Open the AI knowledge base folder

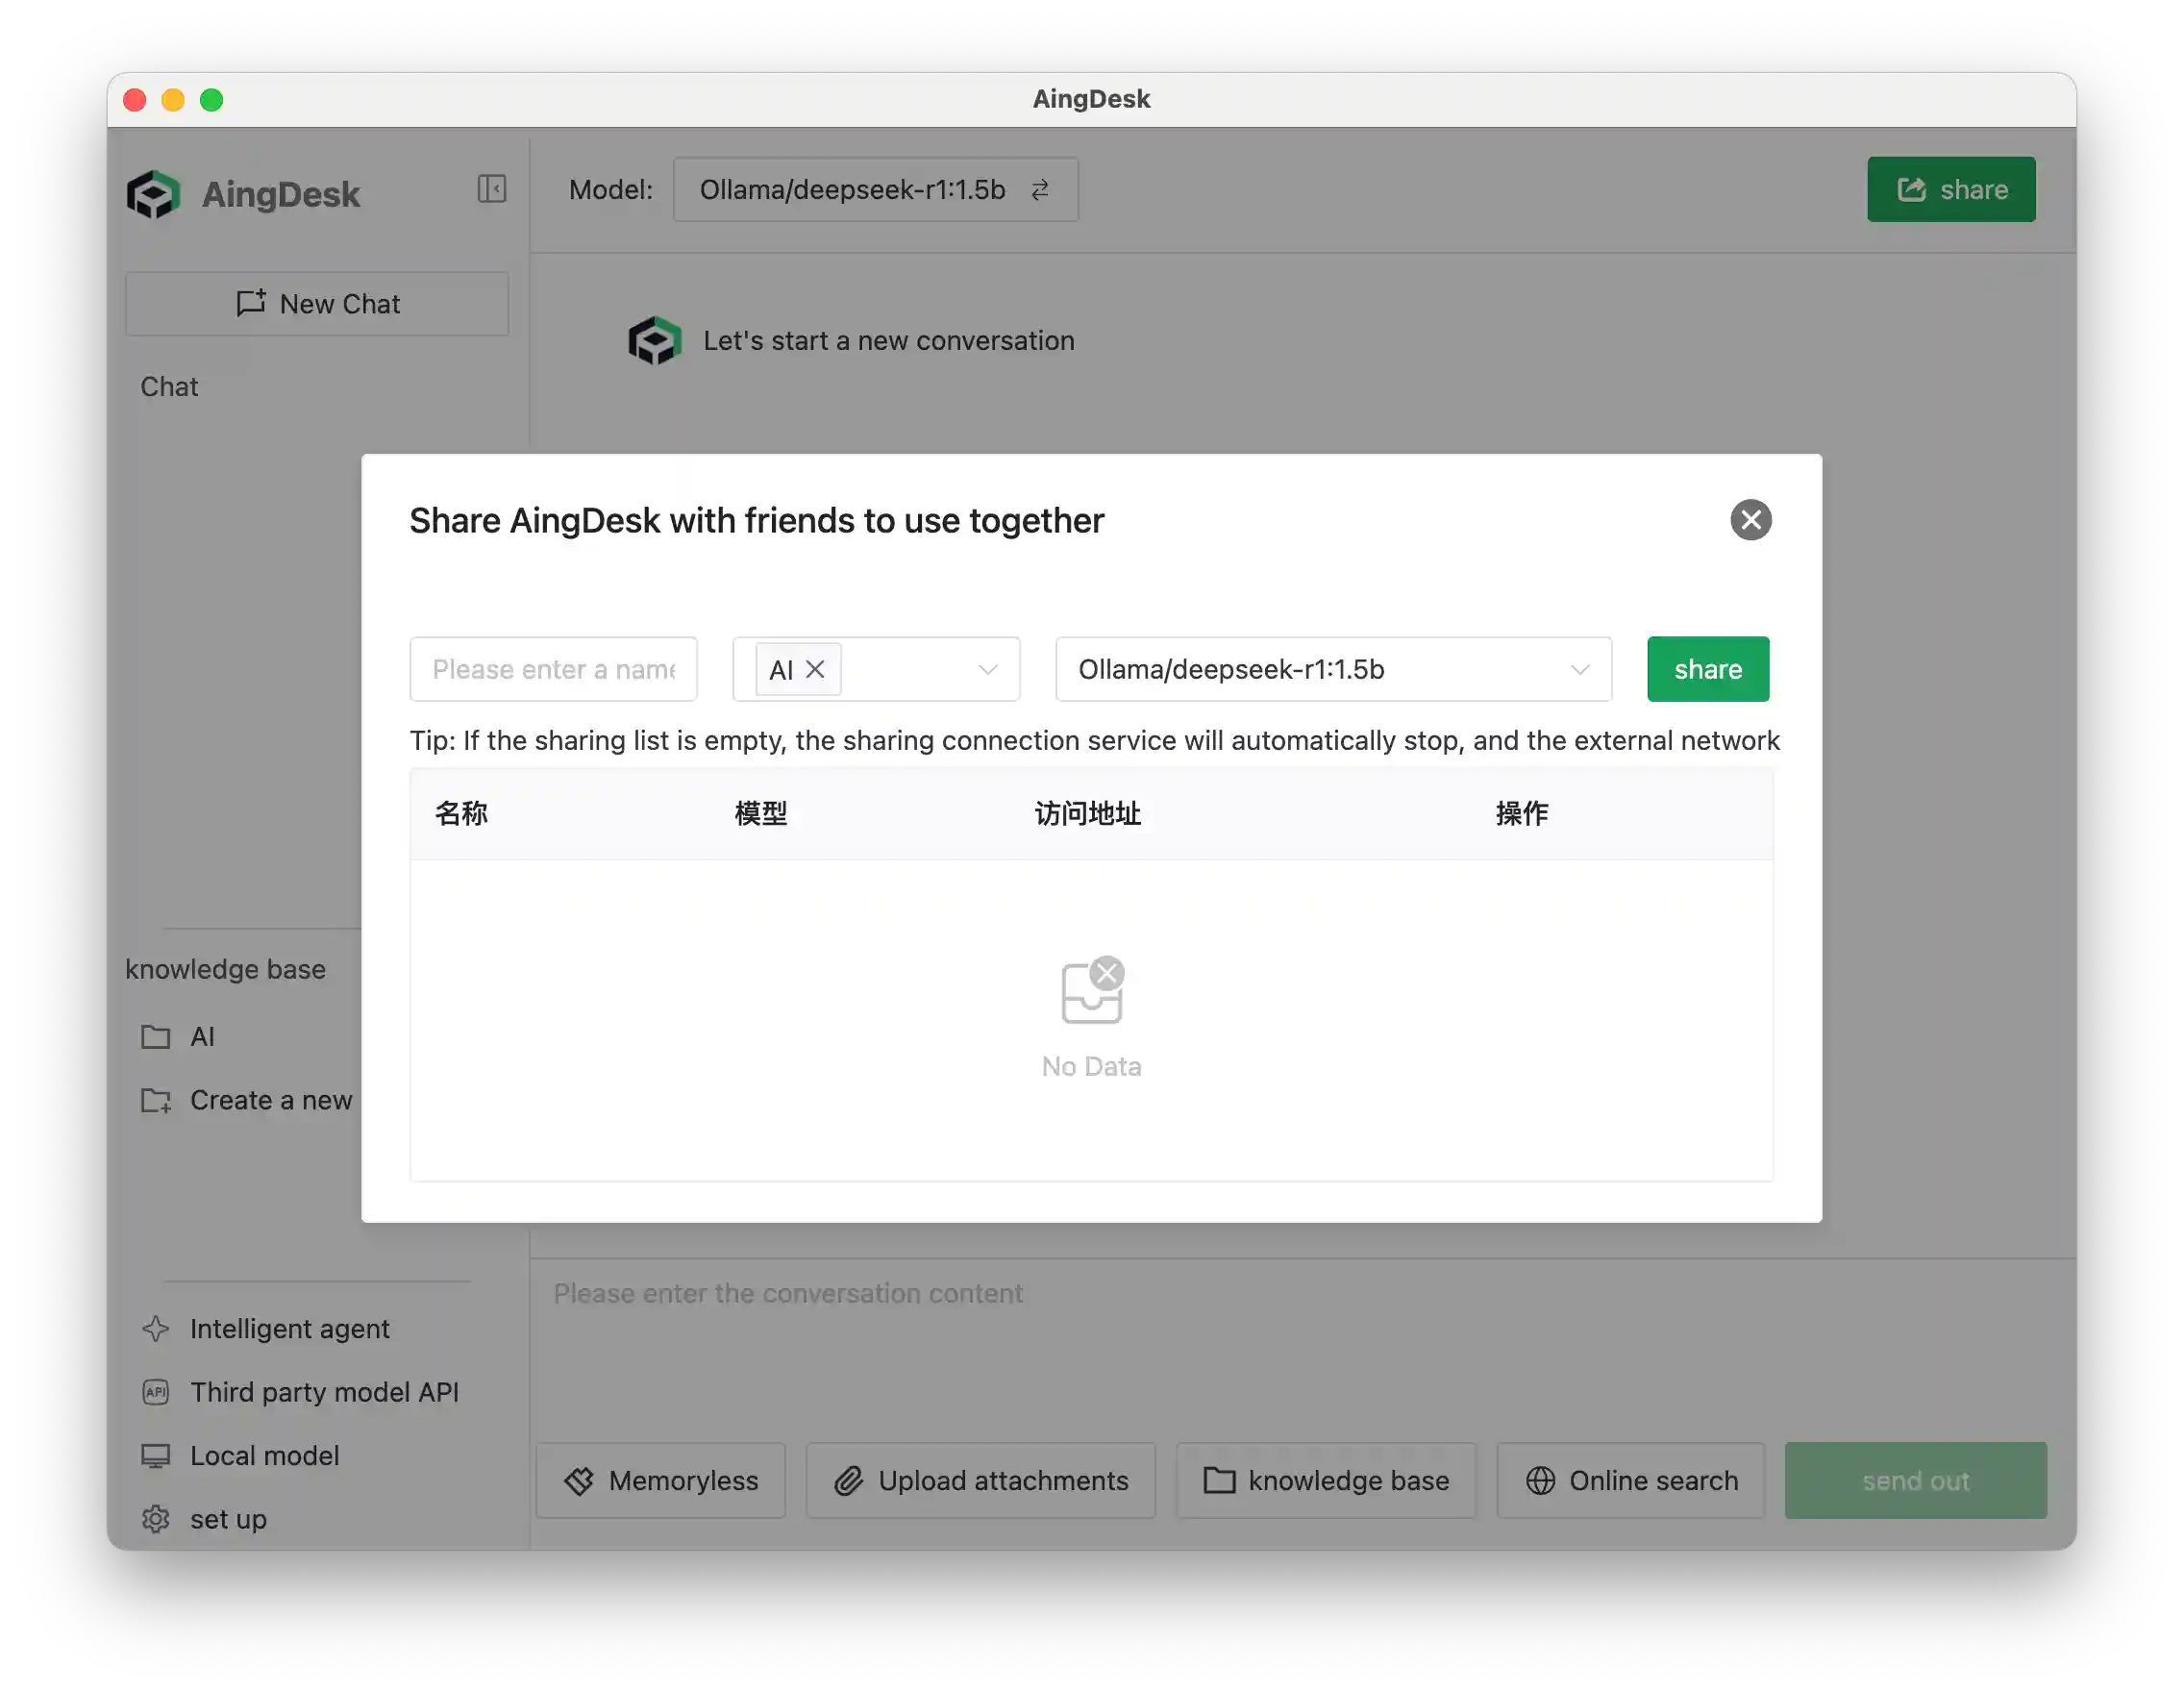point(201,1037)
